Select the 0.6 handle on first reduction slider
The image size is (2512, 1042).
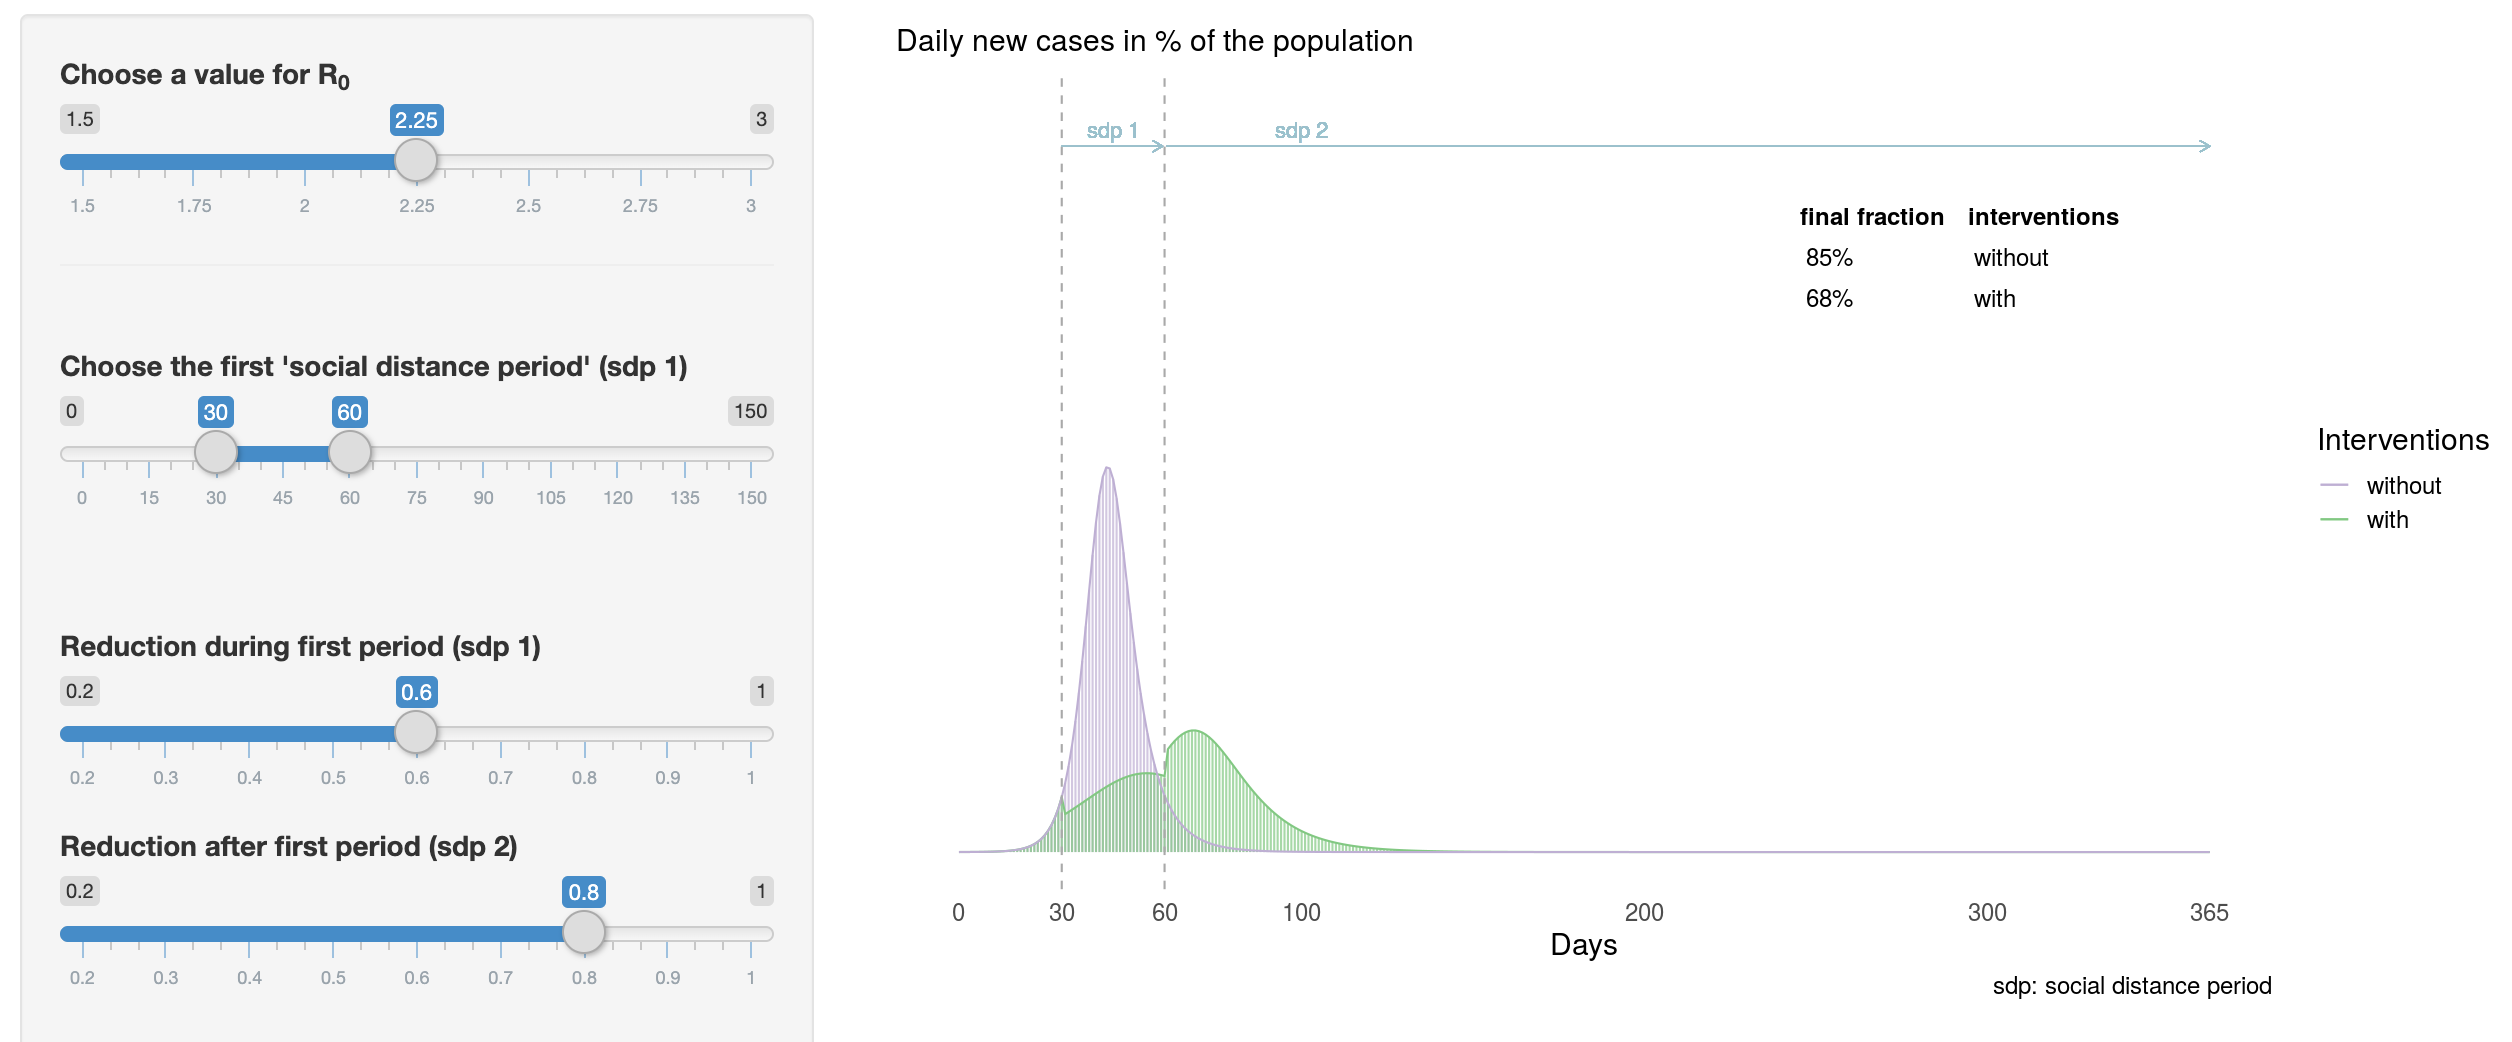[x=417, y=732]
